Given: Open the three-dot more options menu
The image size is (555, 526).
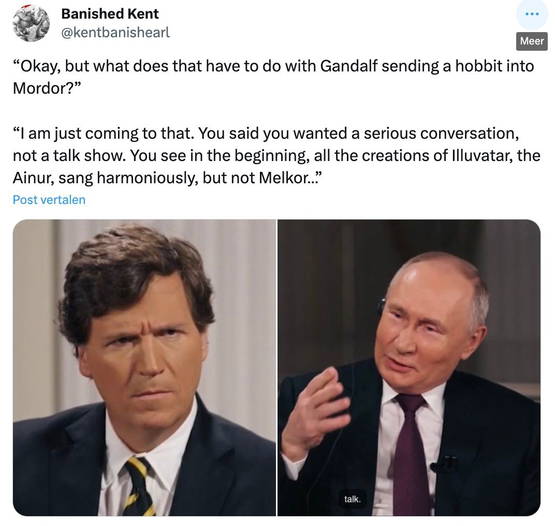Looking at the screenshot, I should coord(532,14).
